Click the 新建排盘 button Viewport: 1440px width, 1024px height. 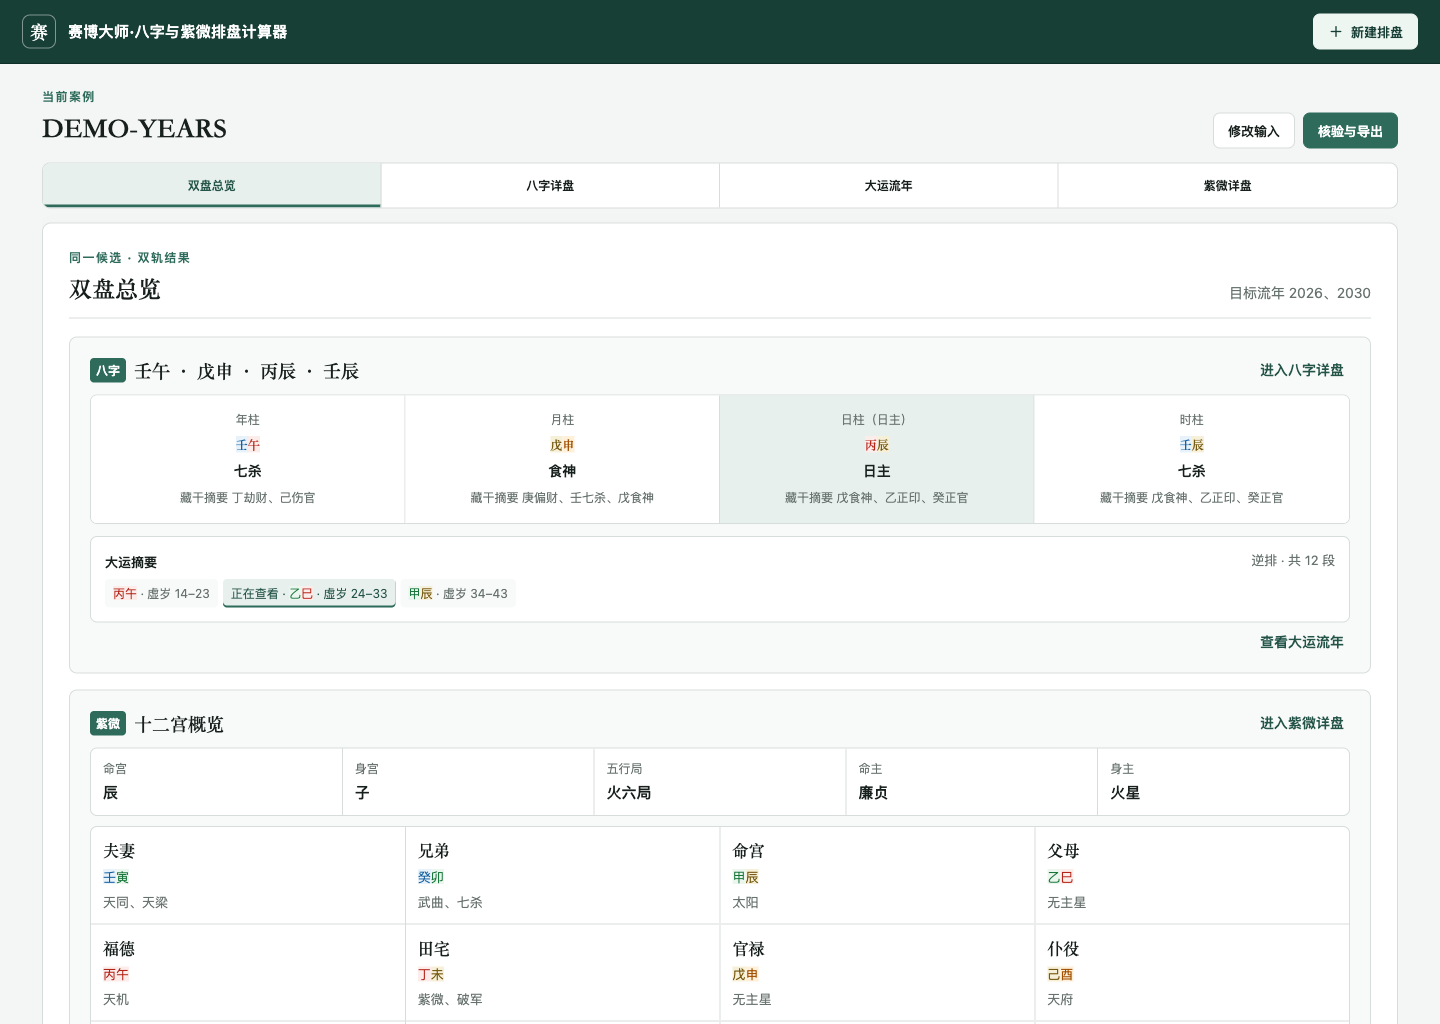click(1365, 32)
